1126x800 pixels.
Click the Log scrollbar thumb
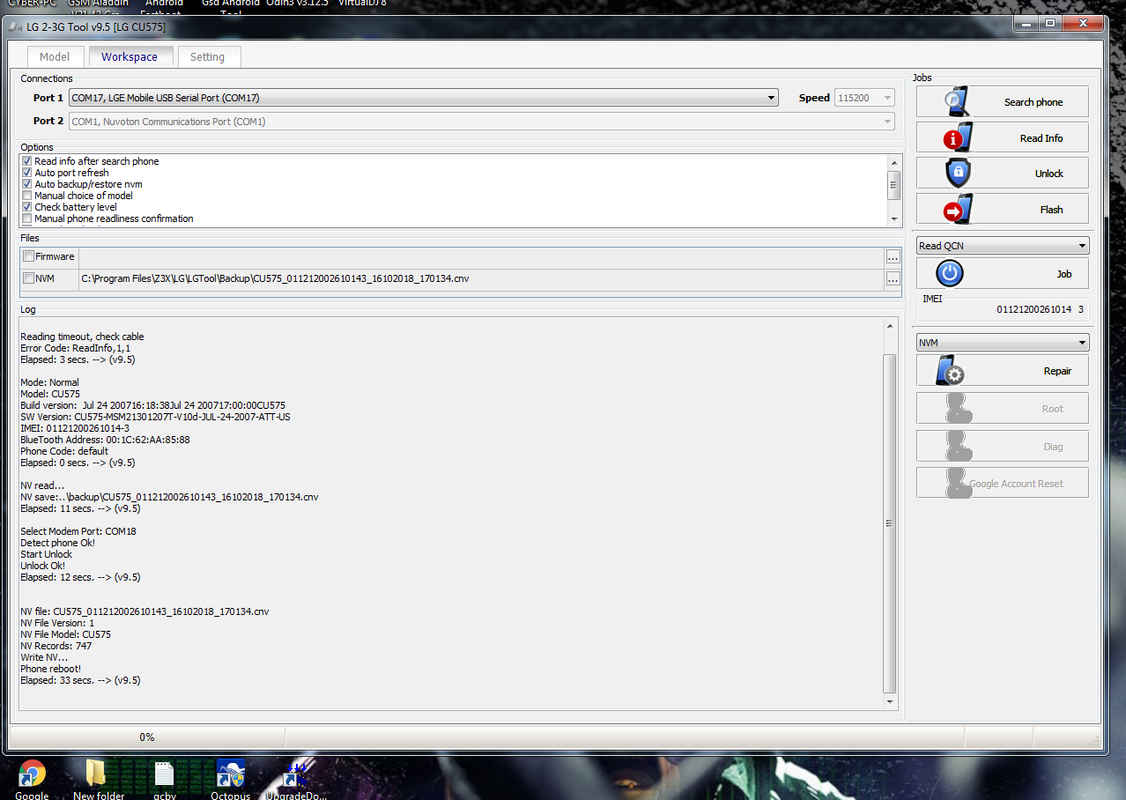click(x=890, y=524)
